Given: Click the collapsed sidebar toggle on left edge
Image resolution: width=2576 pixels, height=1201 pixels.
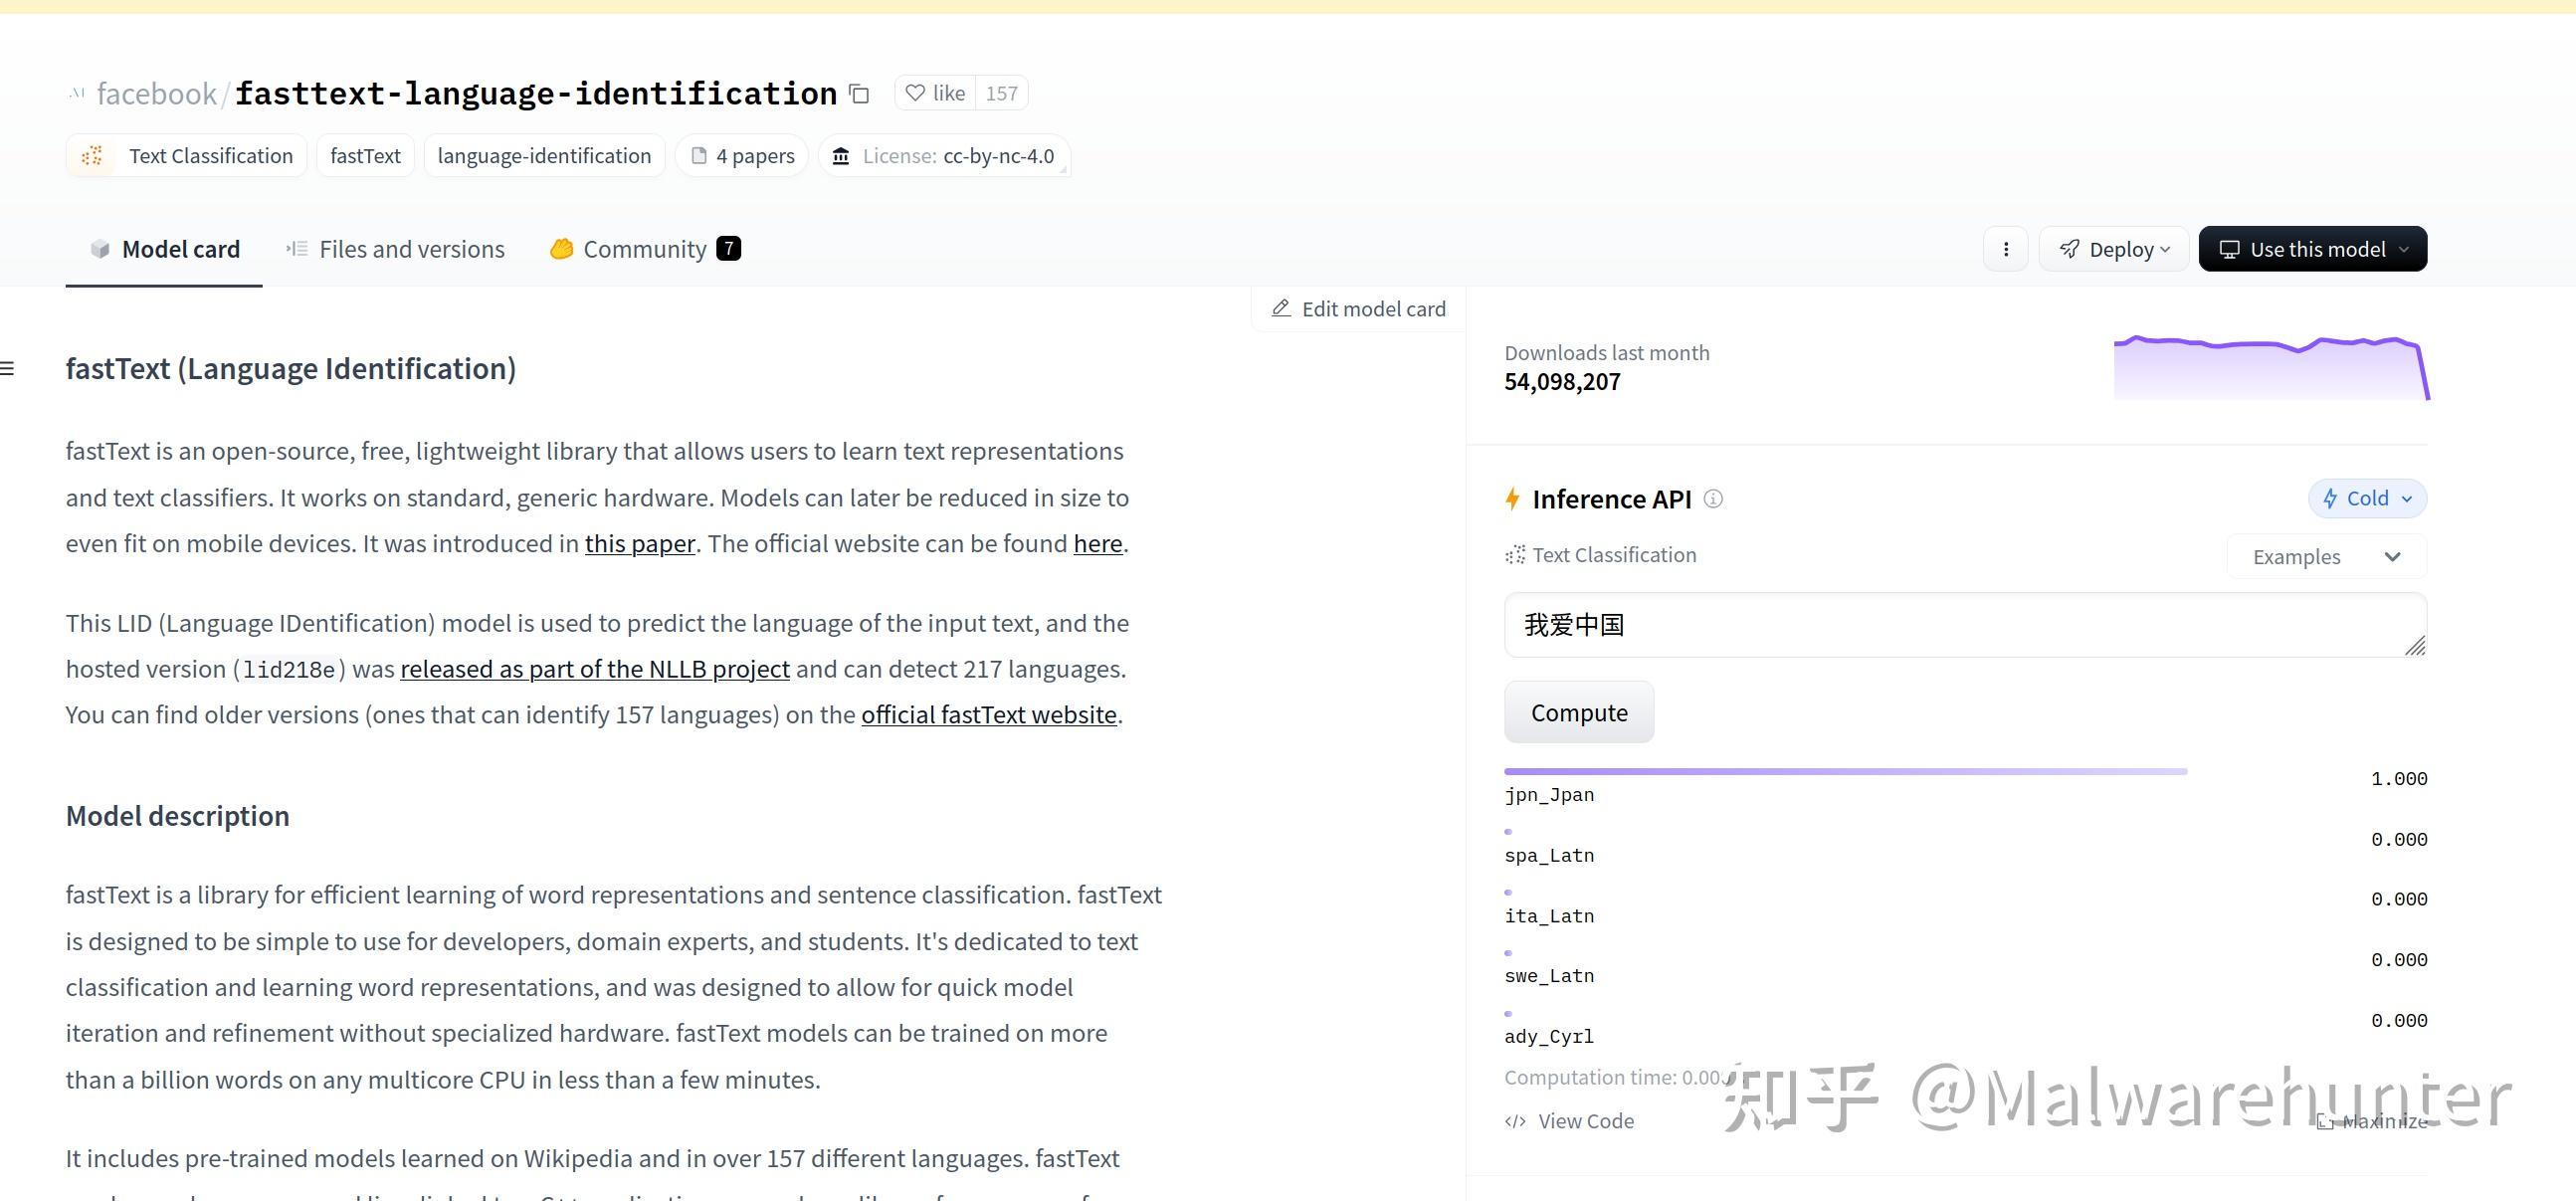Looking at the screenshot, I should tap(8, 368).
